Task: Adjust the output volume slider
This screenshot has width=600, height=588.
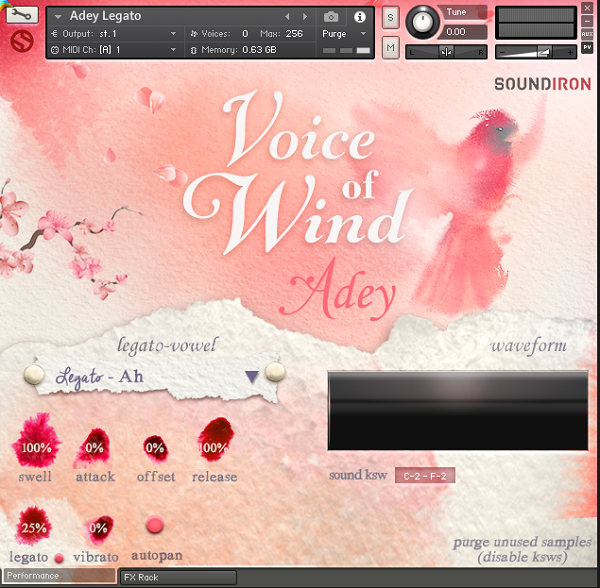Action: (536, 52)
